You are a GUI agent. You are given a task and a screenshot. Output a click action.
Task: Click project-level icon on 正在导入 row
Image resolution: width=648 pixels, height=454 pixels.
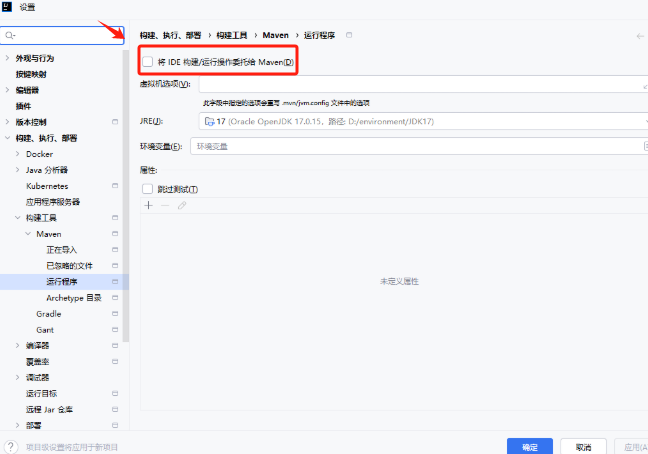[115, 250]
